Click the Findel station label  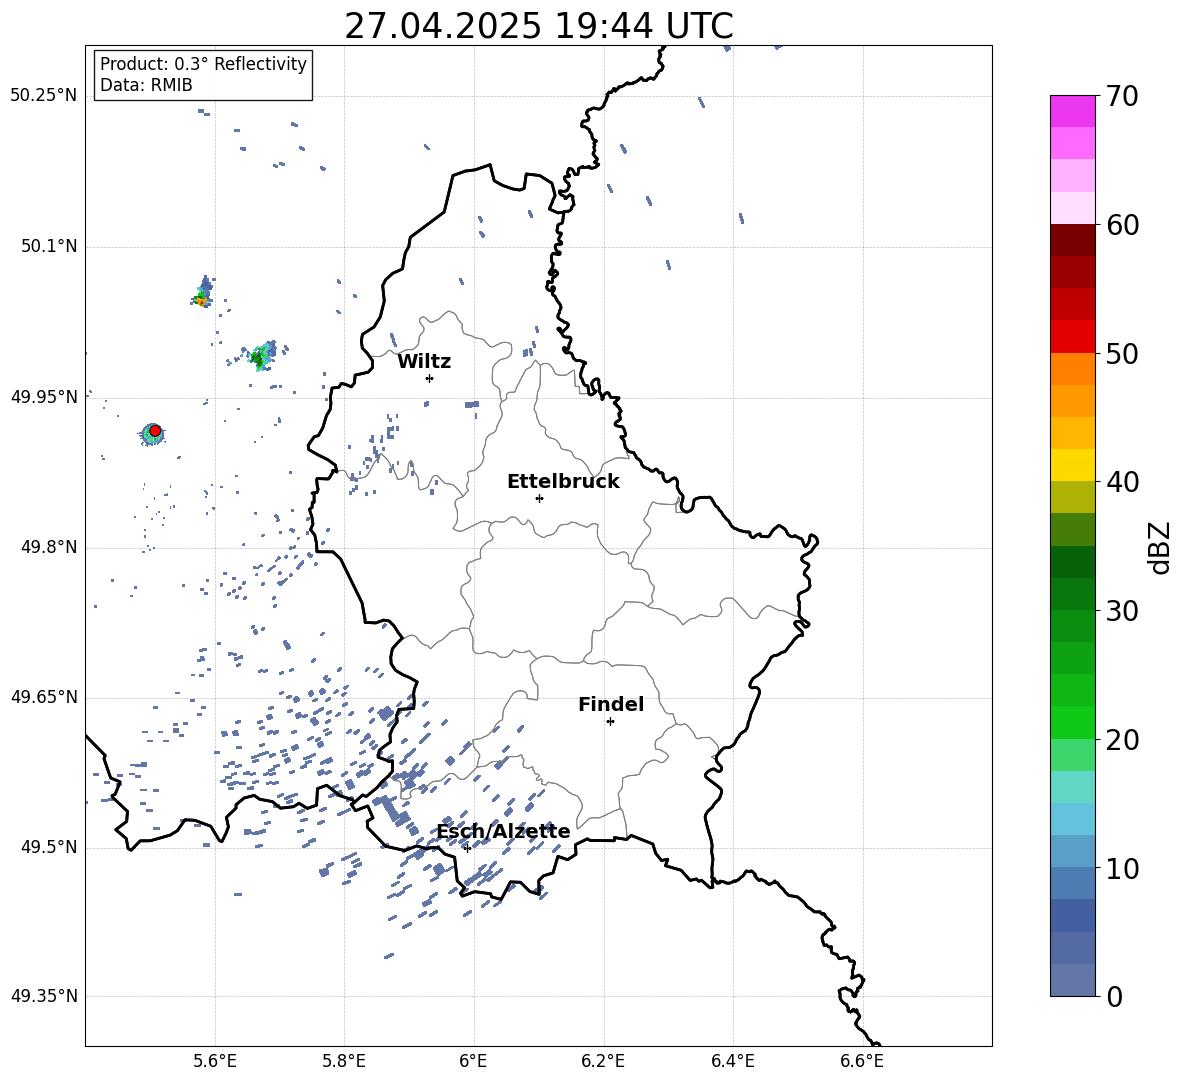point(611,704)
